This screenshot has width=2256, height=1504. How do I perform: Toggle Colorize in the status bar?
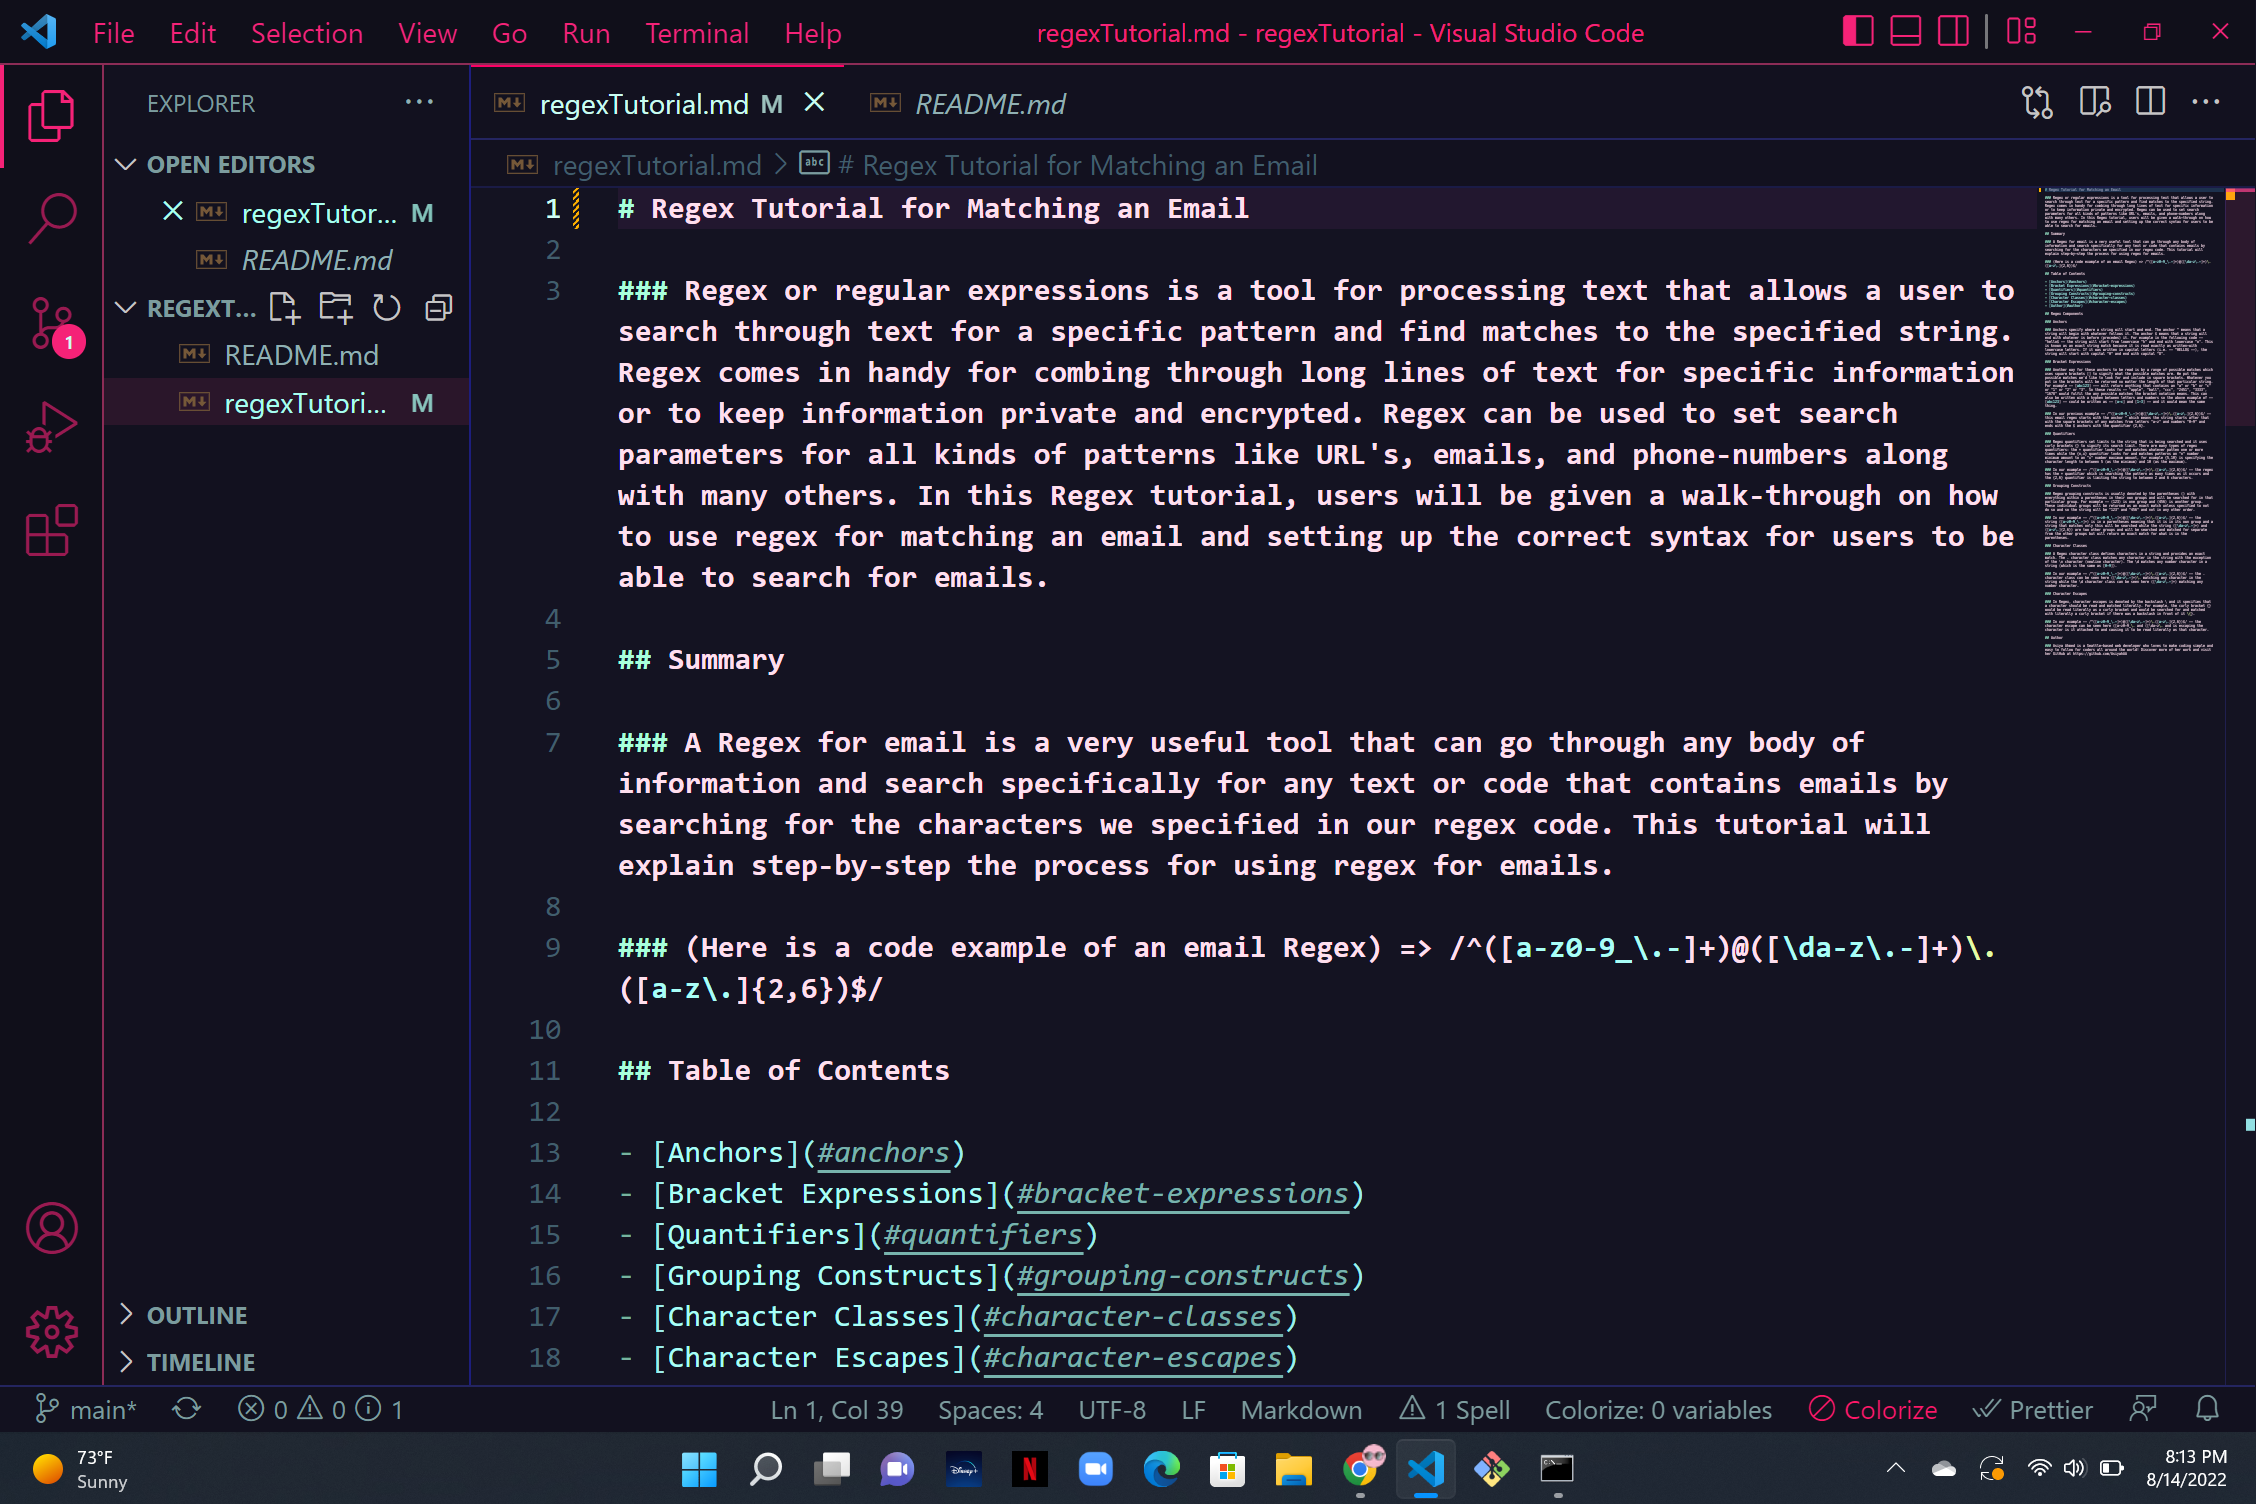click(1874, 1409)
